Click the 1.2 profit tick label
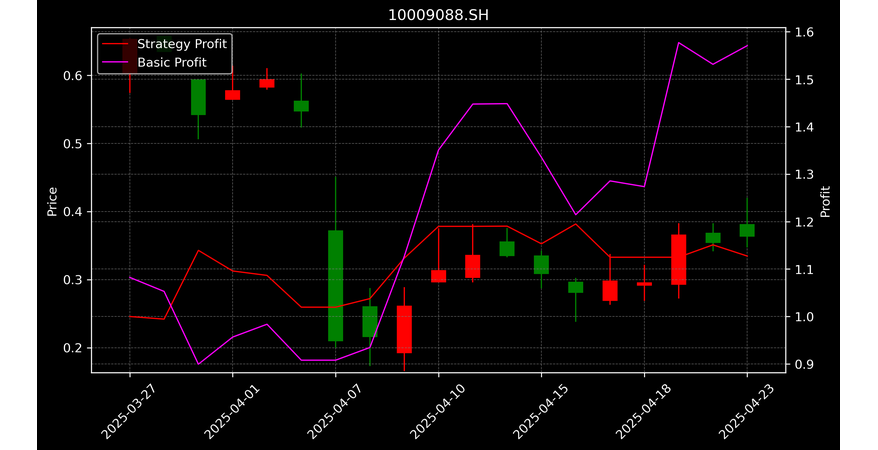 pos(804,222)
